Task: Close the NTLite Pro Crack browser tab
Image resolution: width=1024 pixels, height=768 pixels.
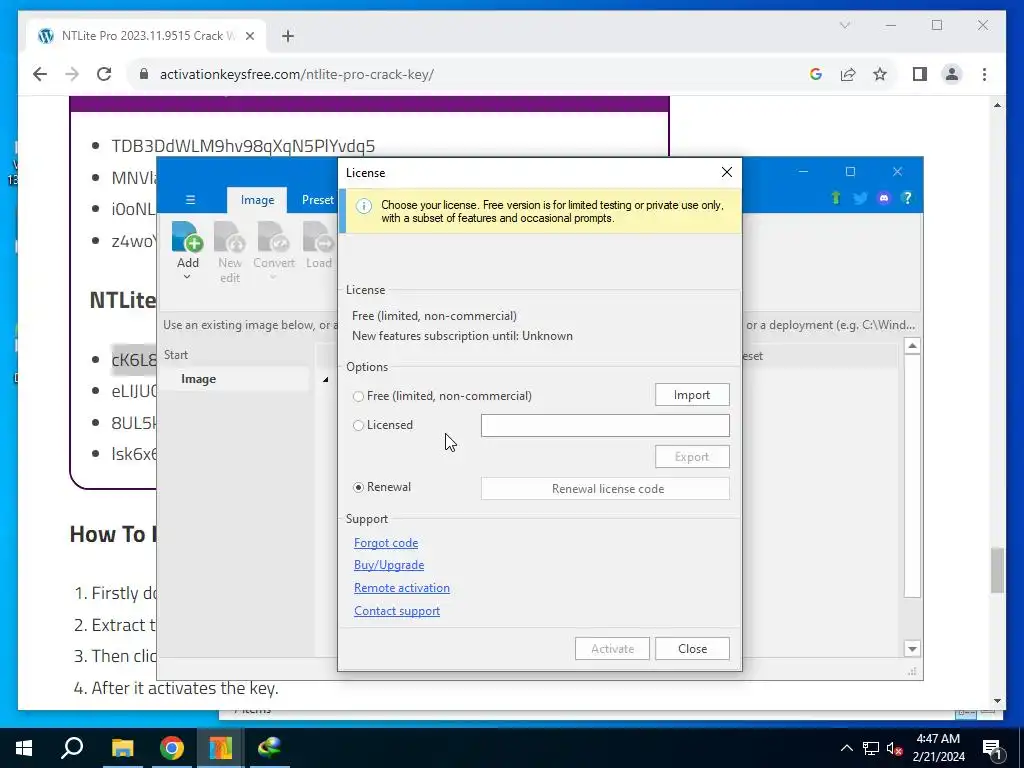Action: click(249, 36)
